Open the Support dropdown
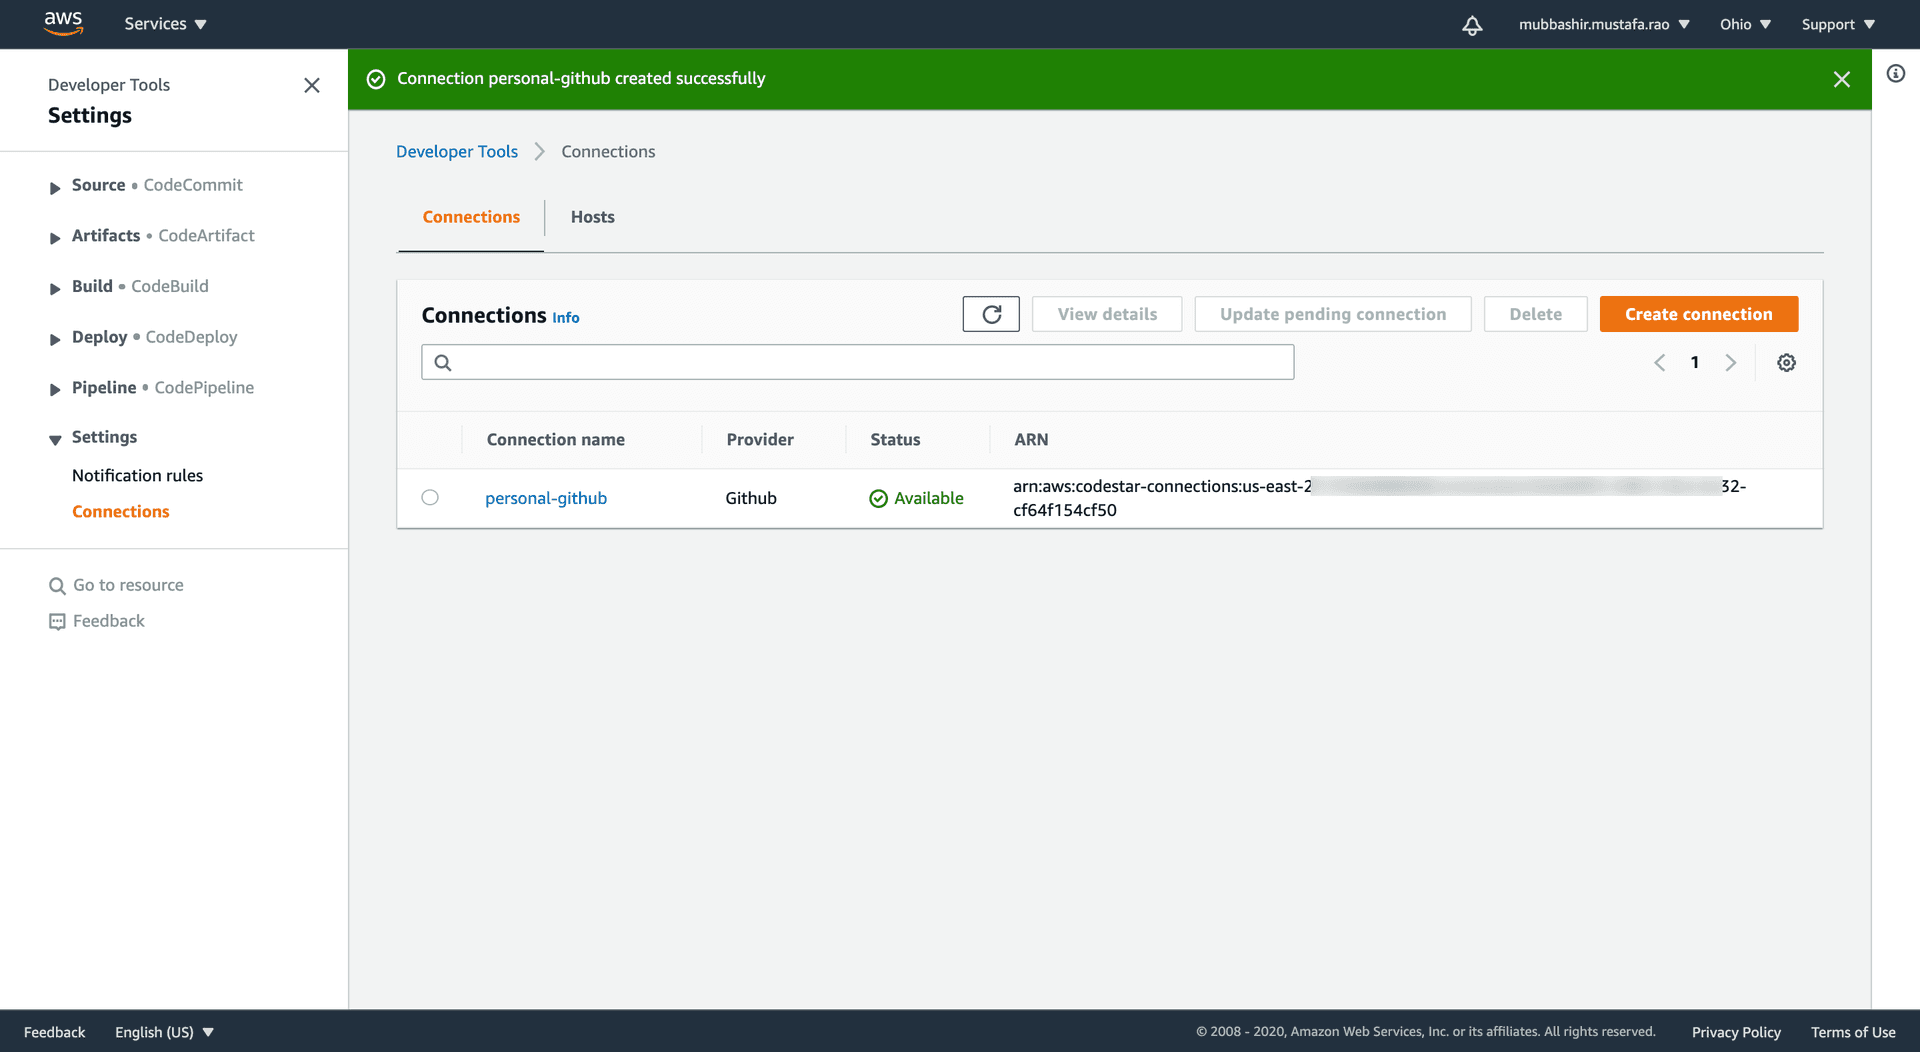This screenshot has height=1052, width=1920. (1838, 24)
